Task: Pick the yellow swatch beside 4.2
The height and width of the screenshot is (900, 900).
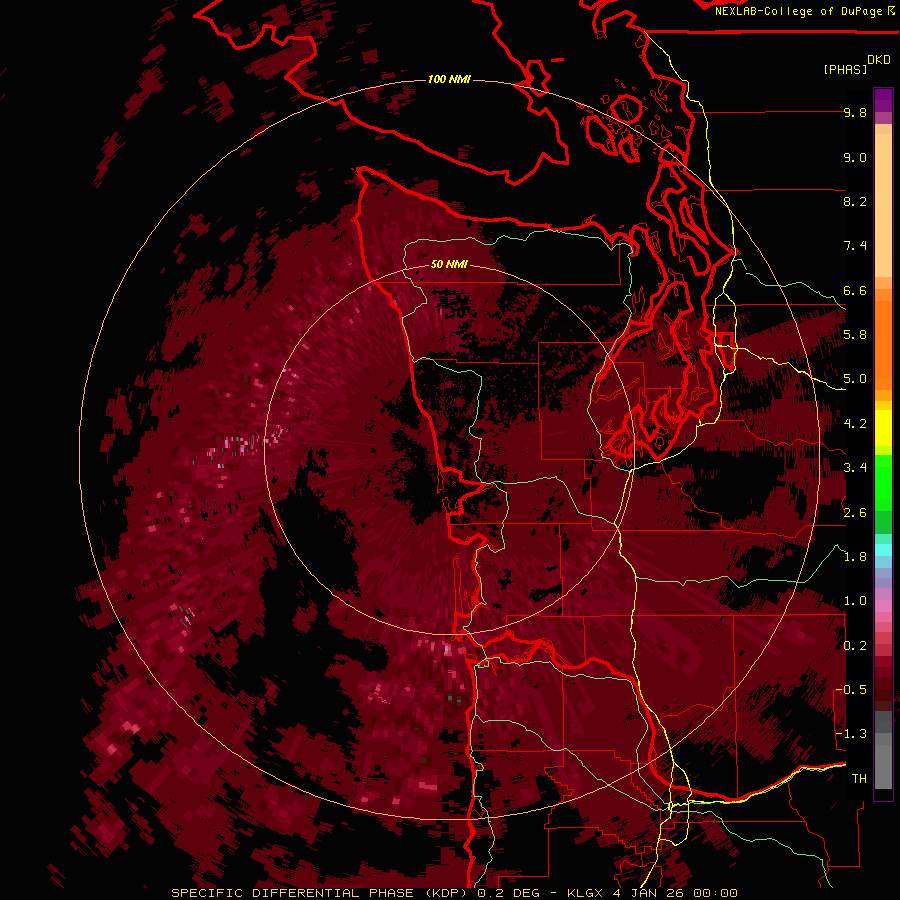Action: pos(883,428)
